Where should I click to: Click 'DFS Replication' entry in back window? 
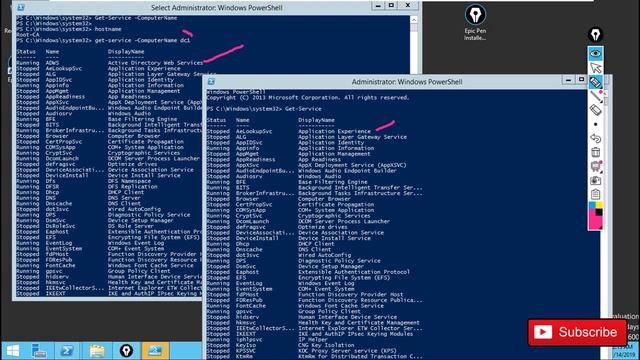pos(132,187)
